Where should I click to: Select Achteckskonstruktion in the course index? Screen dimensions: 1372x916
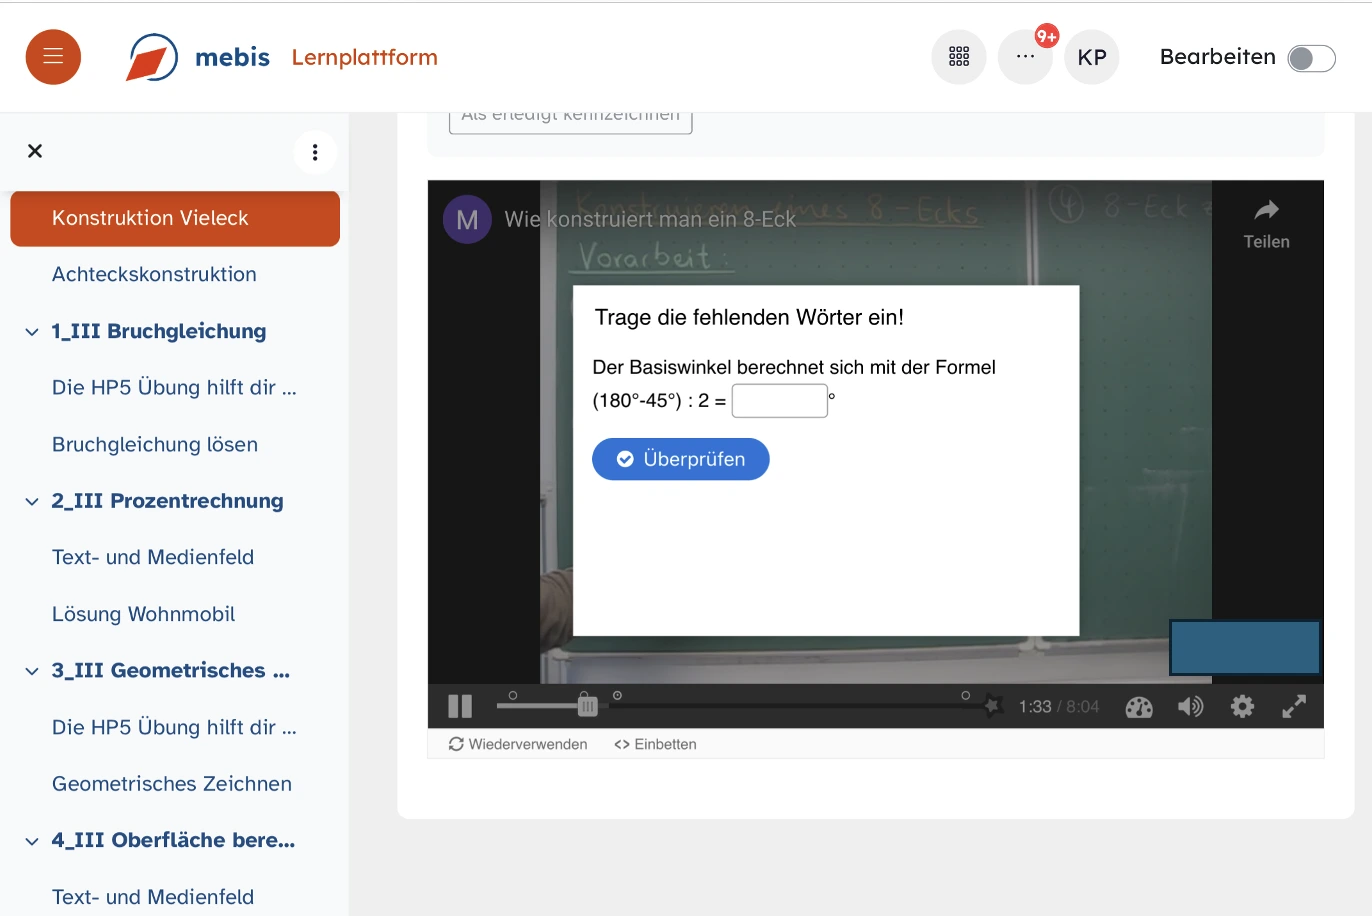[154, 274]
